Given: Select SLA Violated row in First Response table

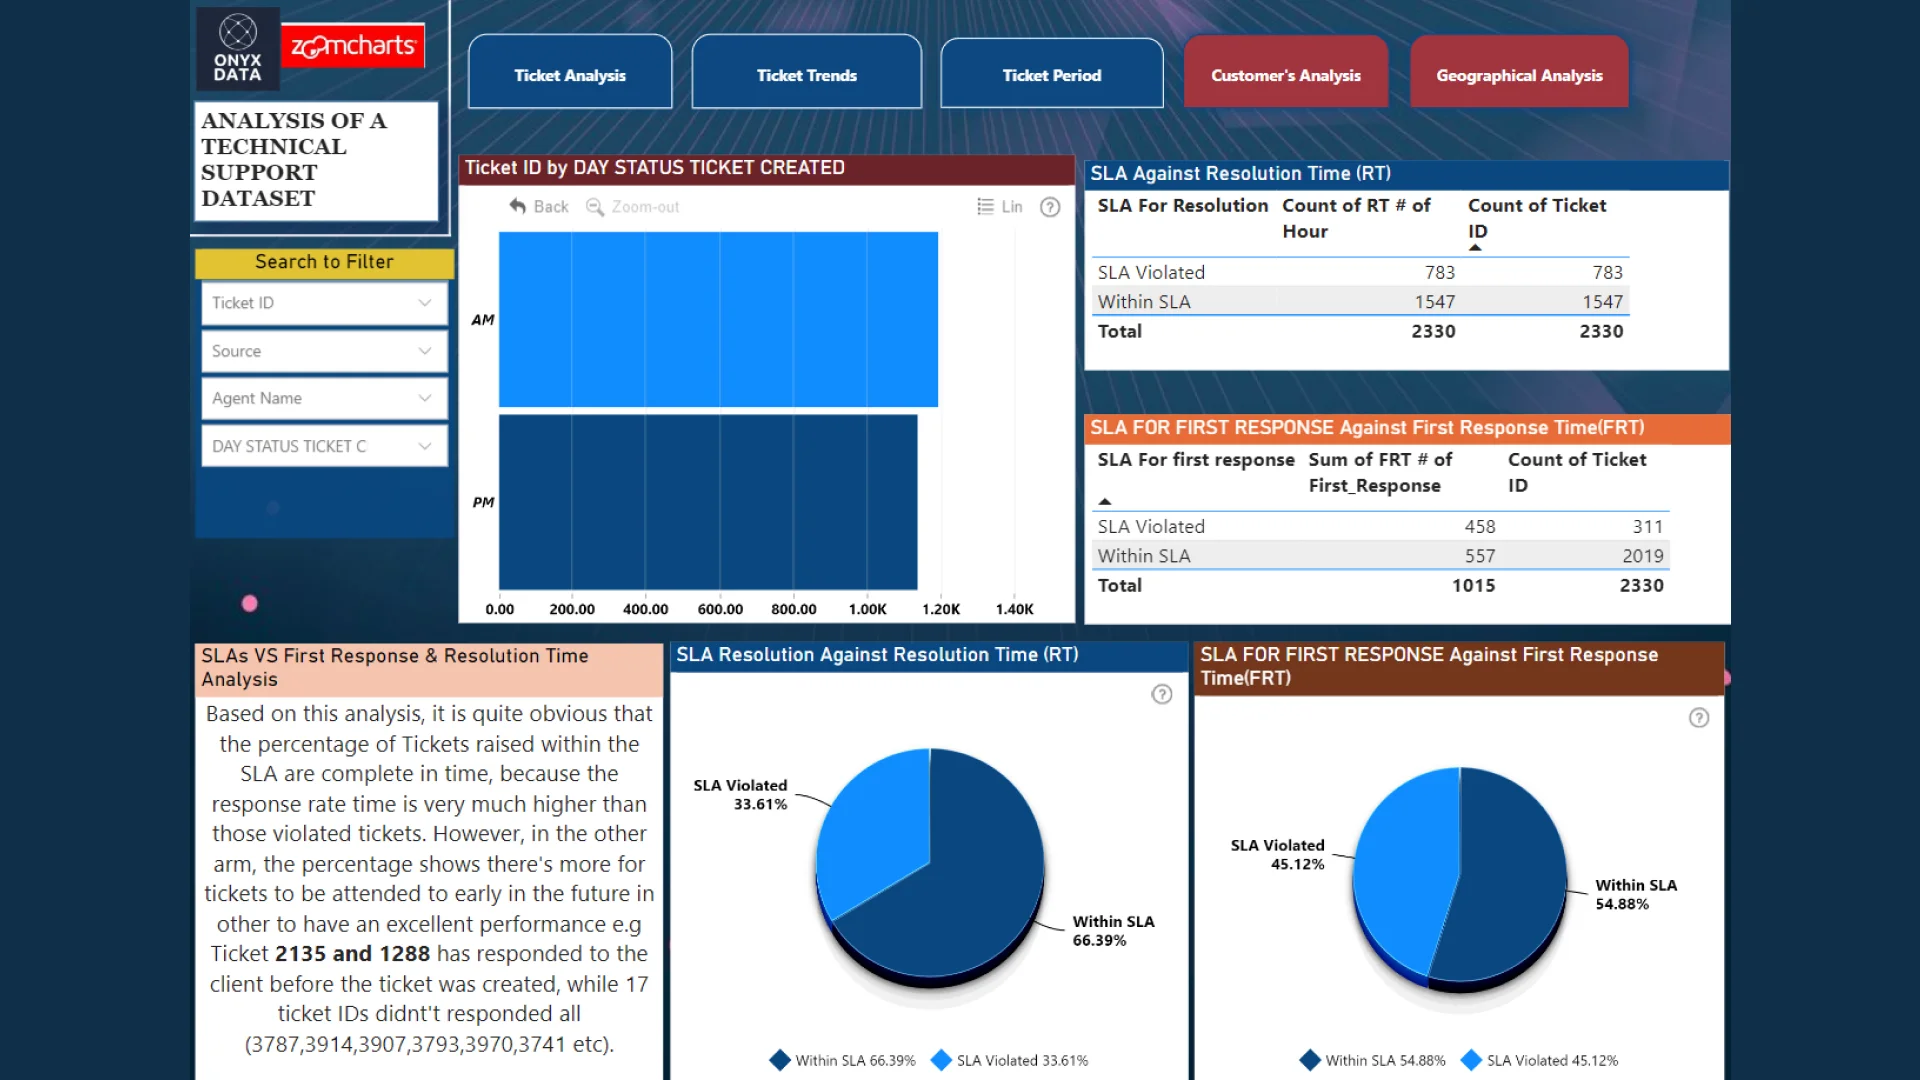Looking at the screenshot, I should 1380,526.
